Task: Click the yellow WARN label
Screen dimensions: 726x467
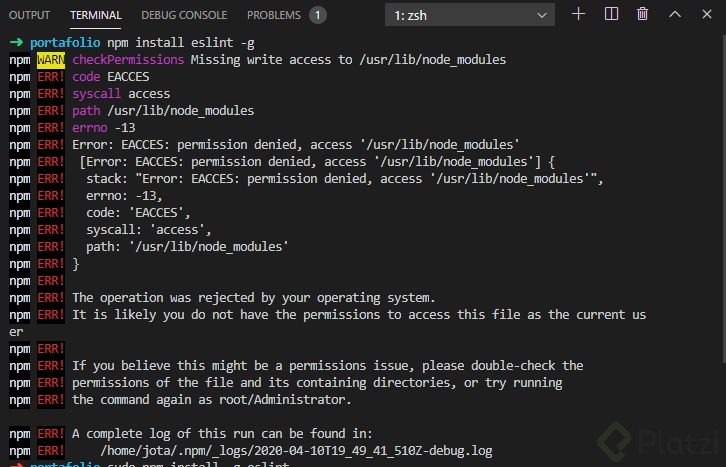Action: (51, 60)
